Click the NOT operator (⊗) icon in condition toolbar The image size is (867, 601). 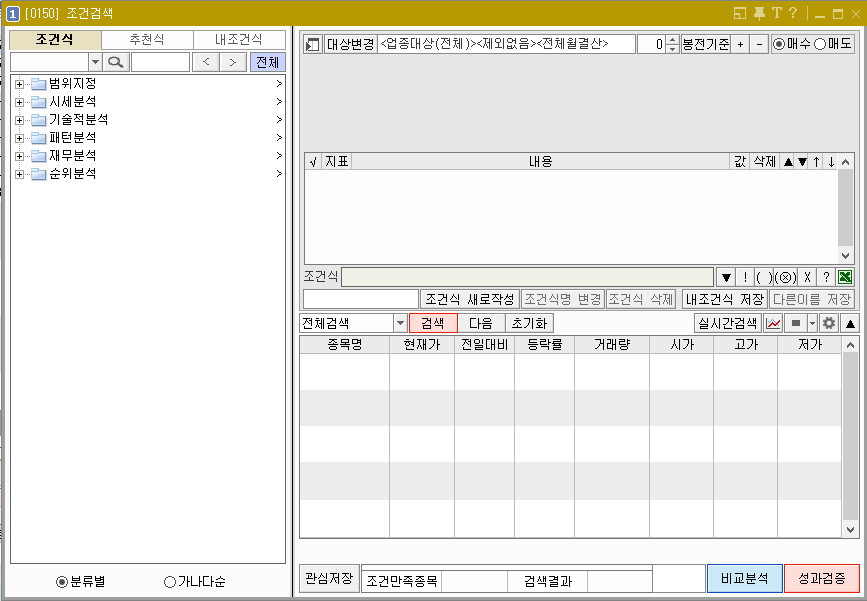point(785,277)
